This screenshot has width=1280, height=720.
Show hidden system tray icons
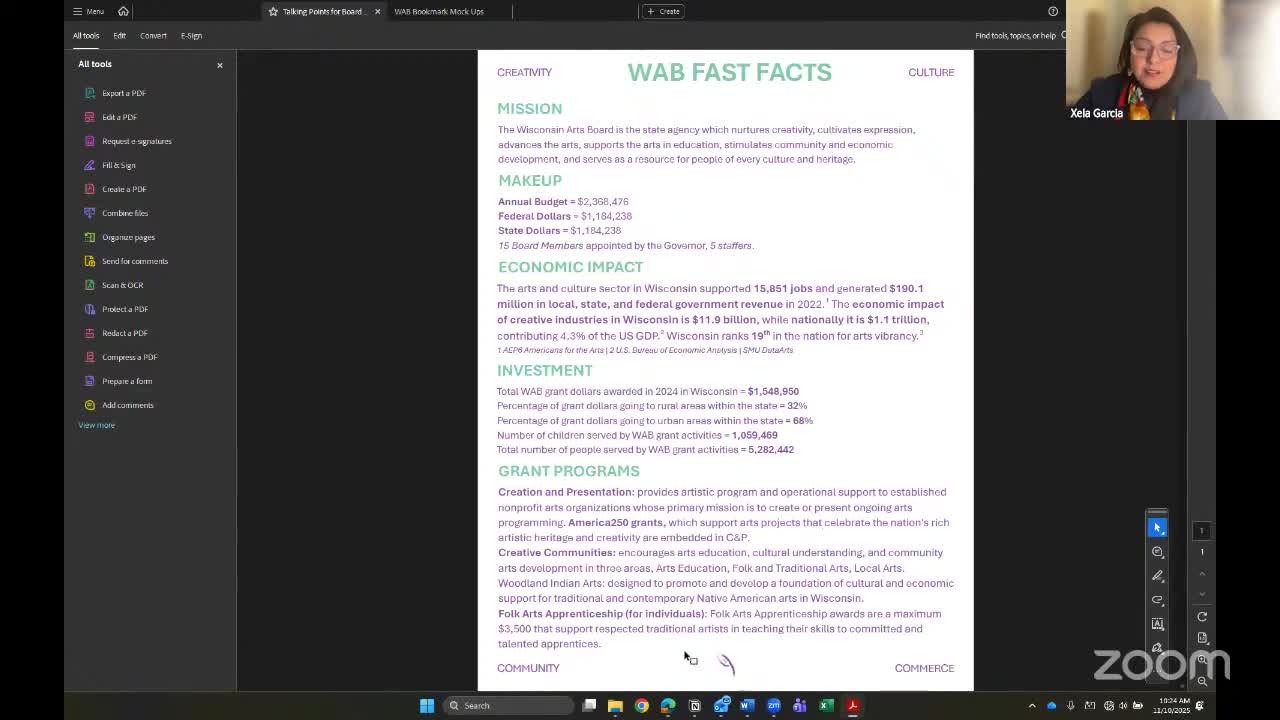[x=1032, y=706]
